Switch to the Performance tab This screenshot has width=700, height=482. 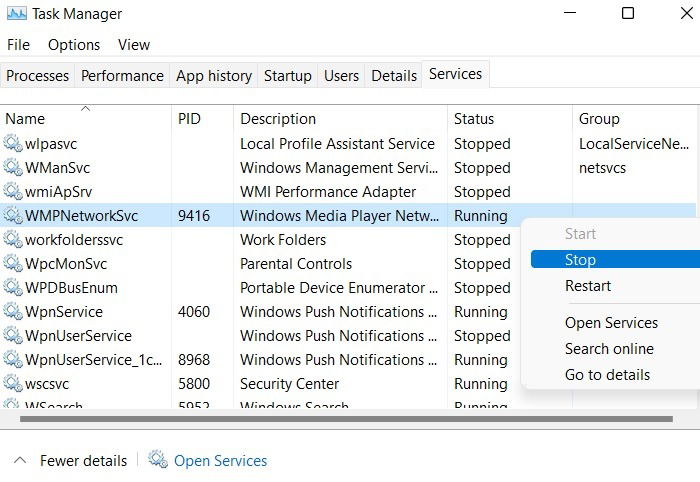(x=122, y=75)
